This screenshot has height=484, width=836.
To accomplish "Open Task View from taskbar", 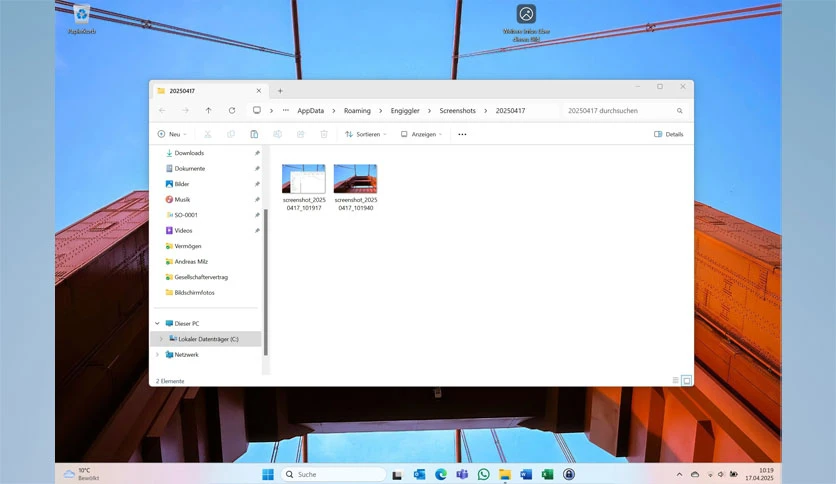I will tap(397, 474).
